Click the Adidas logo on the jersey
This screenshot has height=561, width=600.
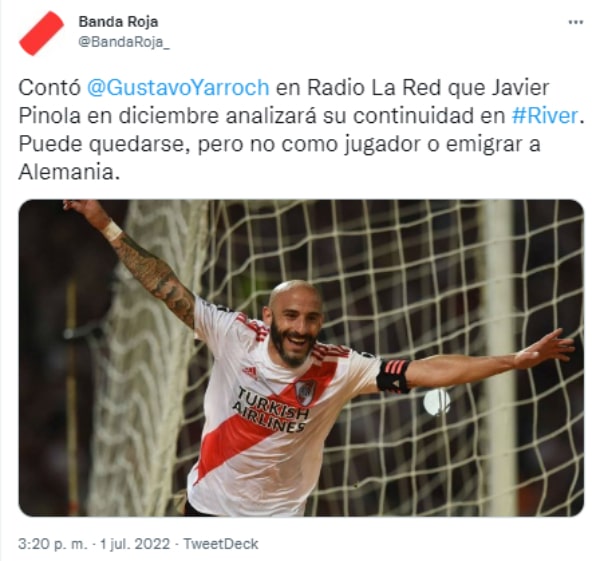coord(250,372)
